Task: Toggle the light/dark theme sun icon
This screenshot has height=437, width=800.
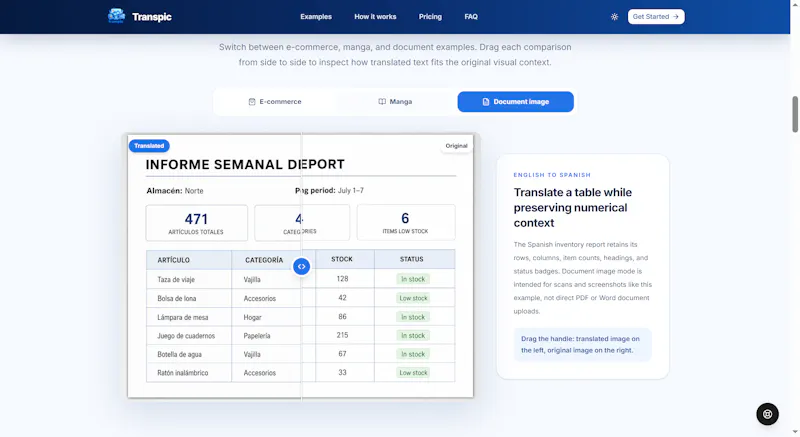Action: [x=614, y=17]
